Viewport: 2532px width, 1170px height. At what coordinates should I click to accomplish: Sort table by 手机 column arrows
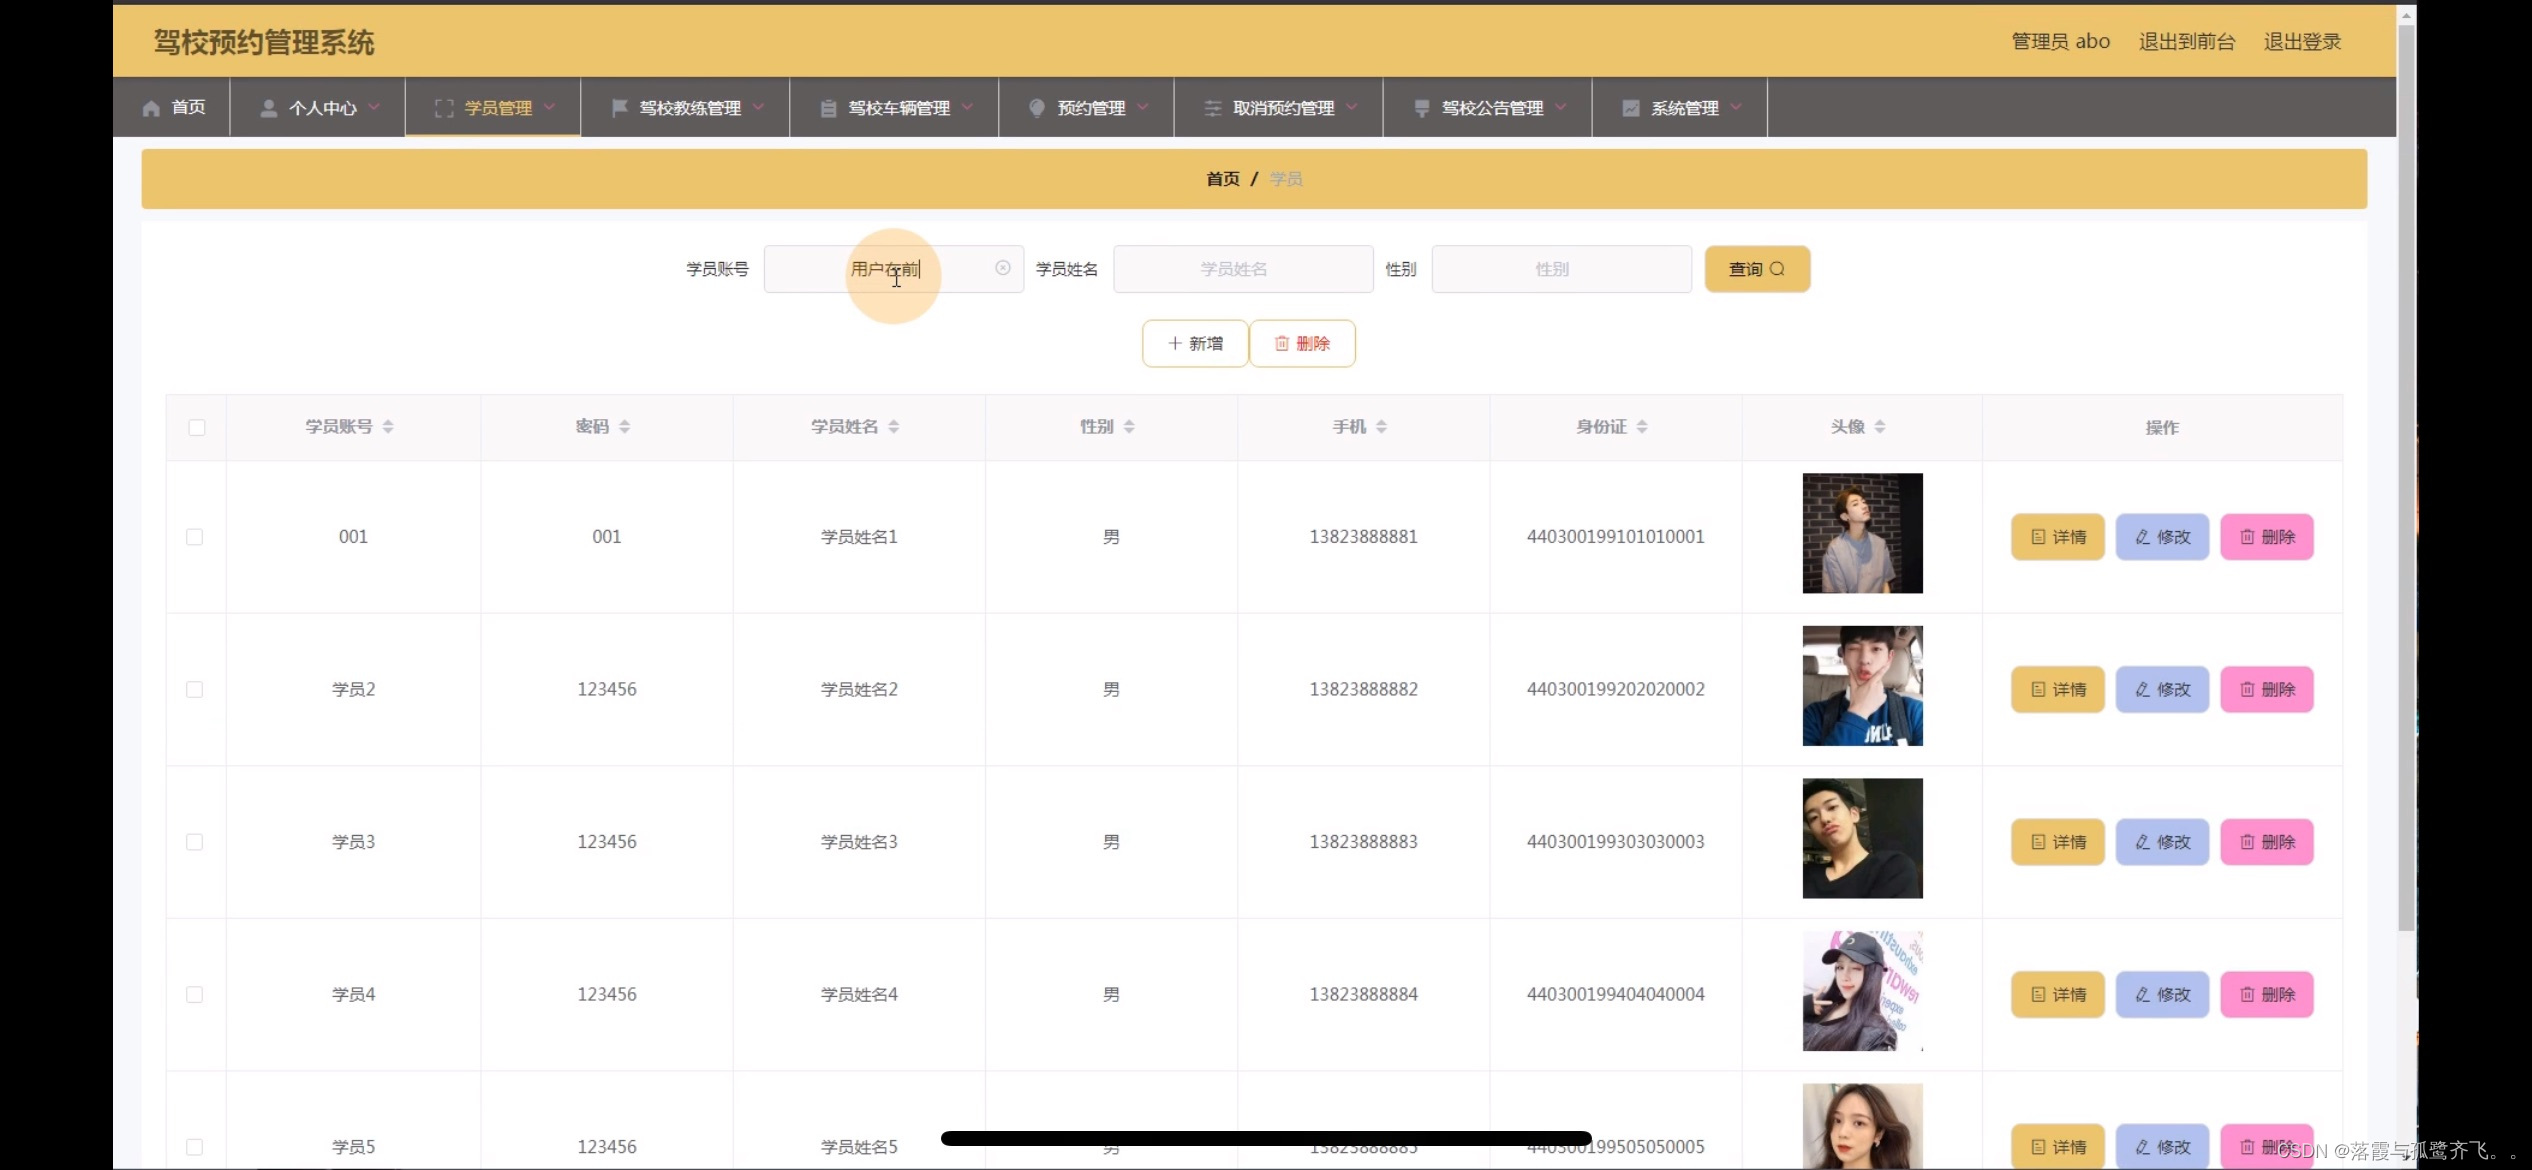1381,427
